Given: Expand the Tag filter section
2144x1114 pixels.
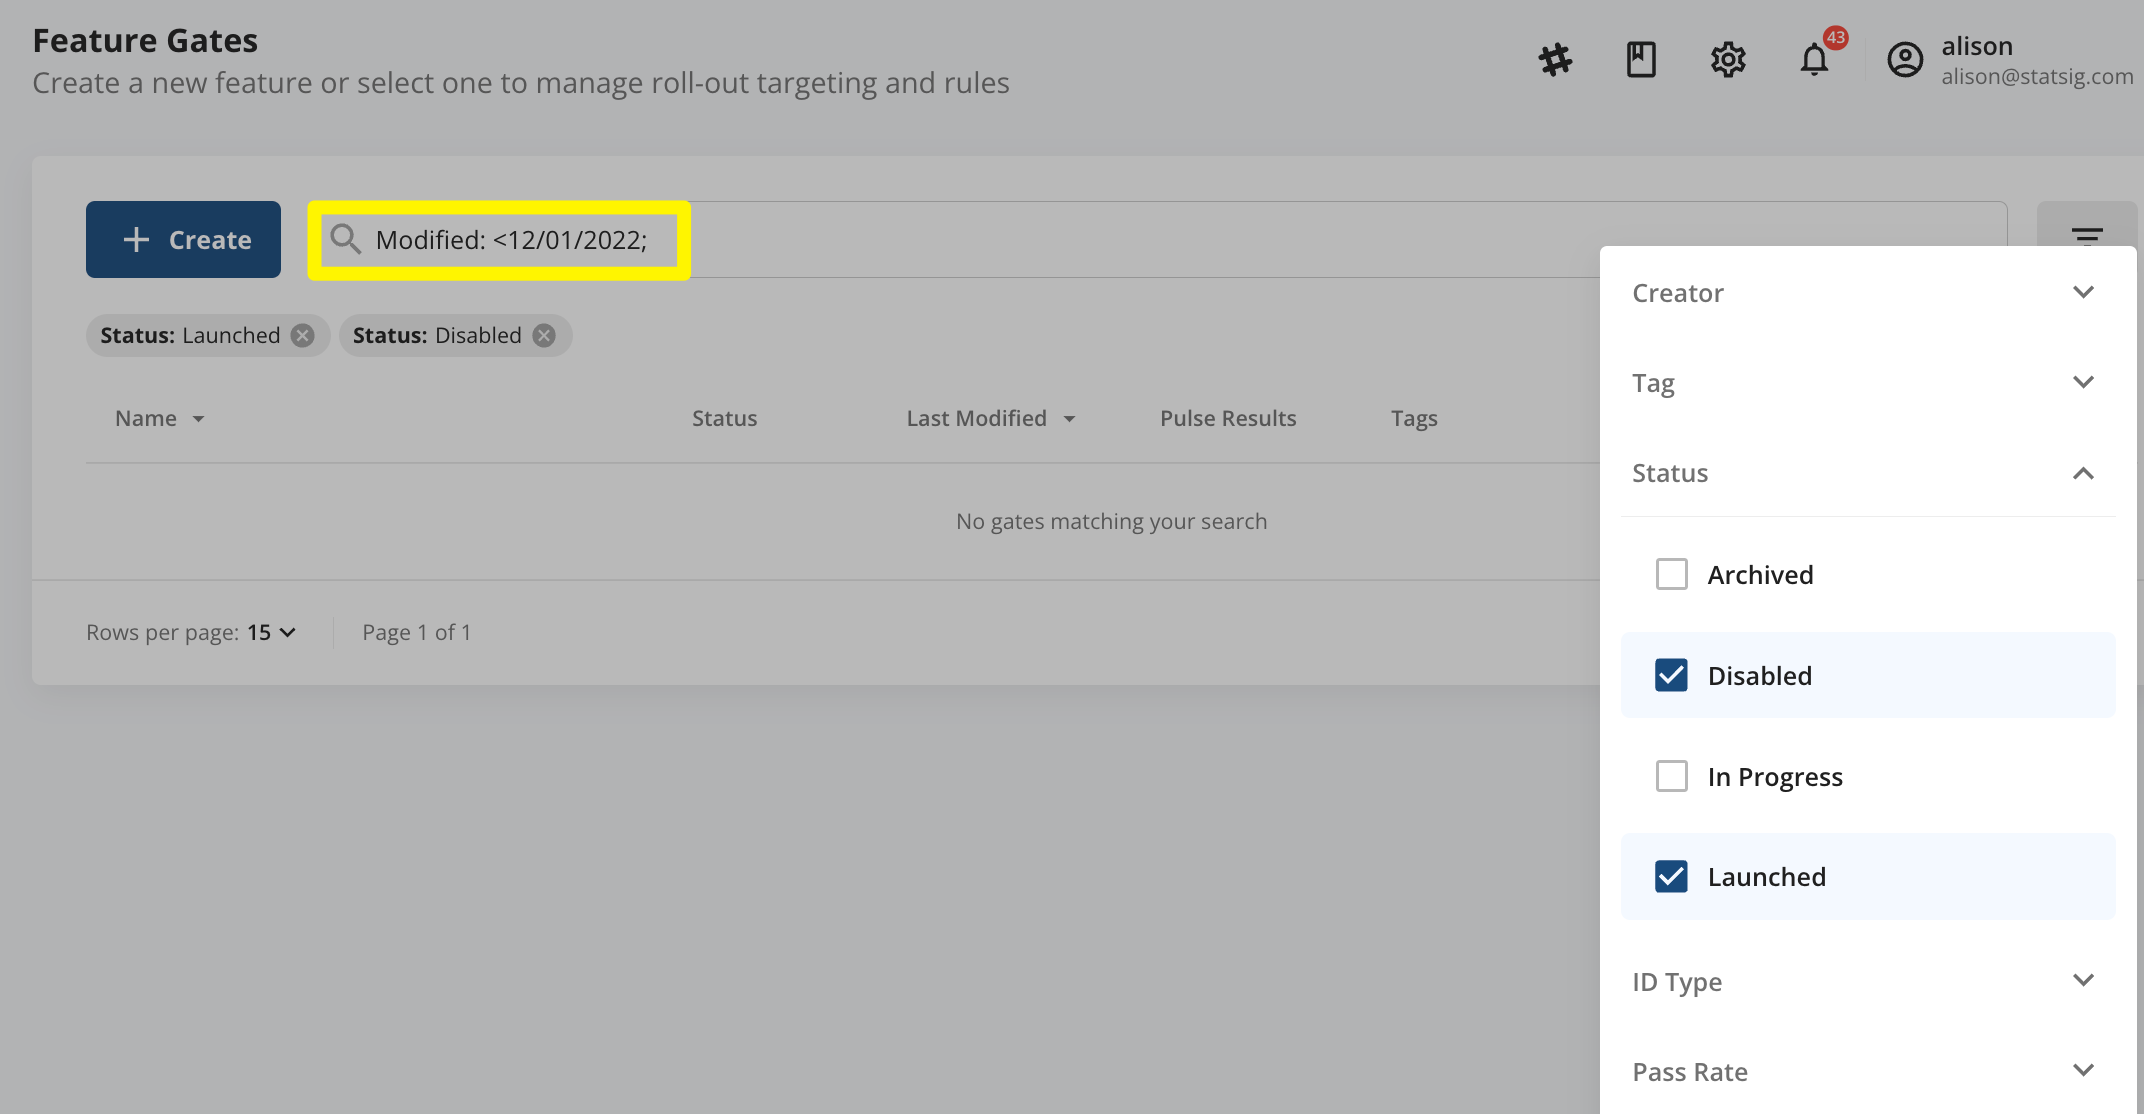Looking at the screenshot, I should pyautogui.click(x=2084, y=381).
